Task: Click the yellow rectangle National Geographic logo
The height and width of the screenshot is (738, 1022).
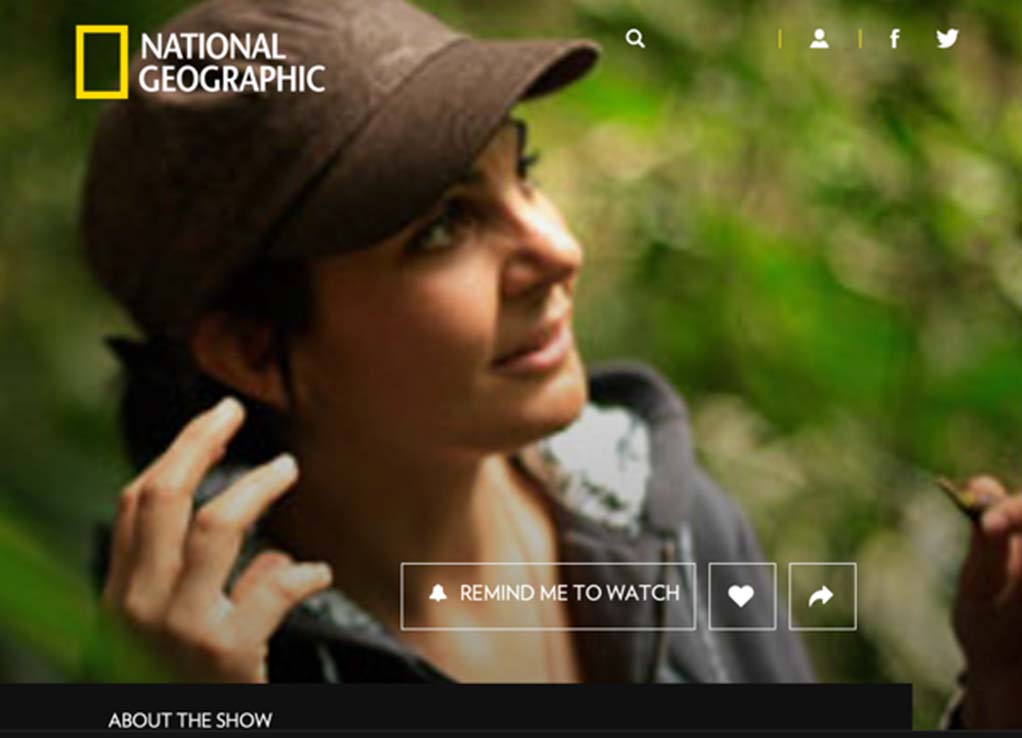Action: 102,62
